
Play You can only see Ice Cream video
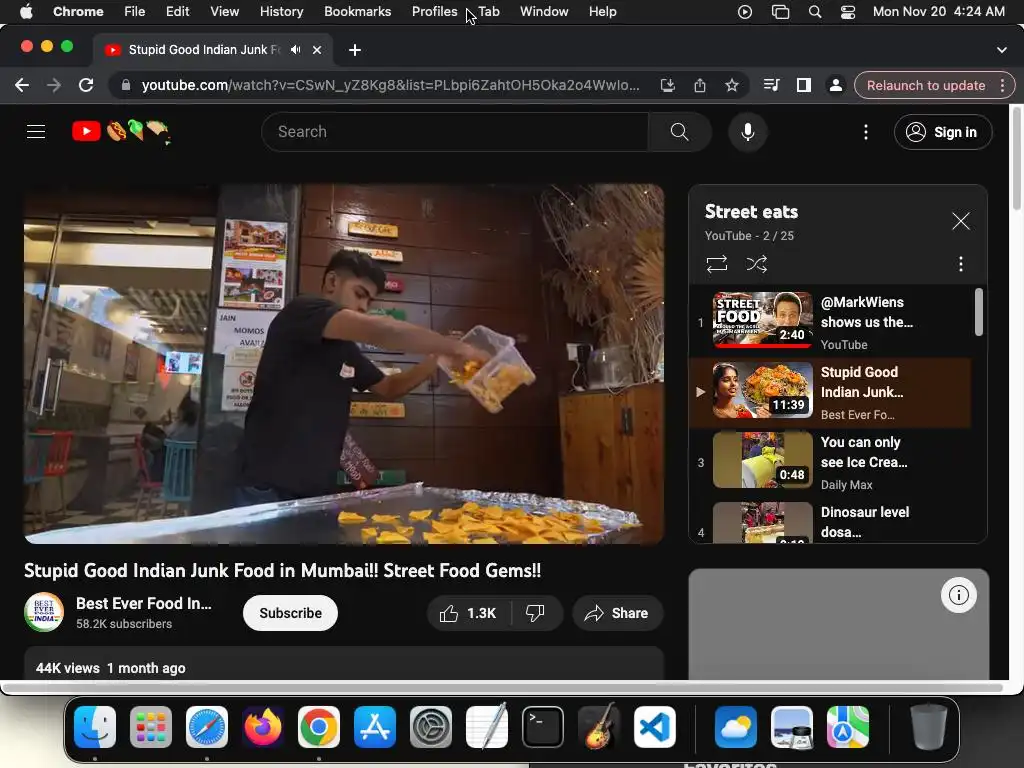pos(830,462)
